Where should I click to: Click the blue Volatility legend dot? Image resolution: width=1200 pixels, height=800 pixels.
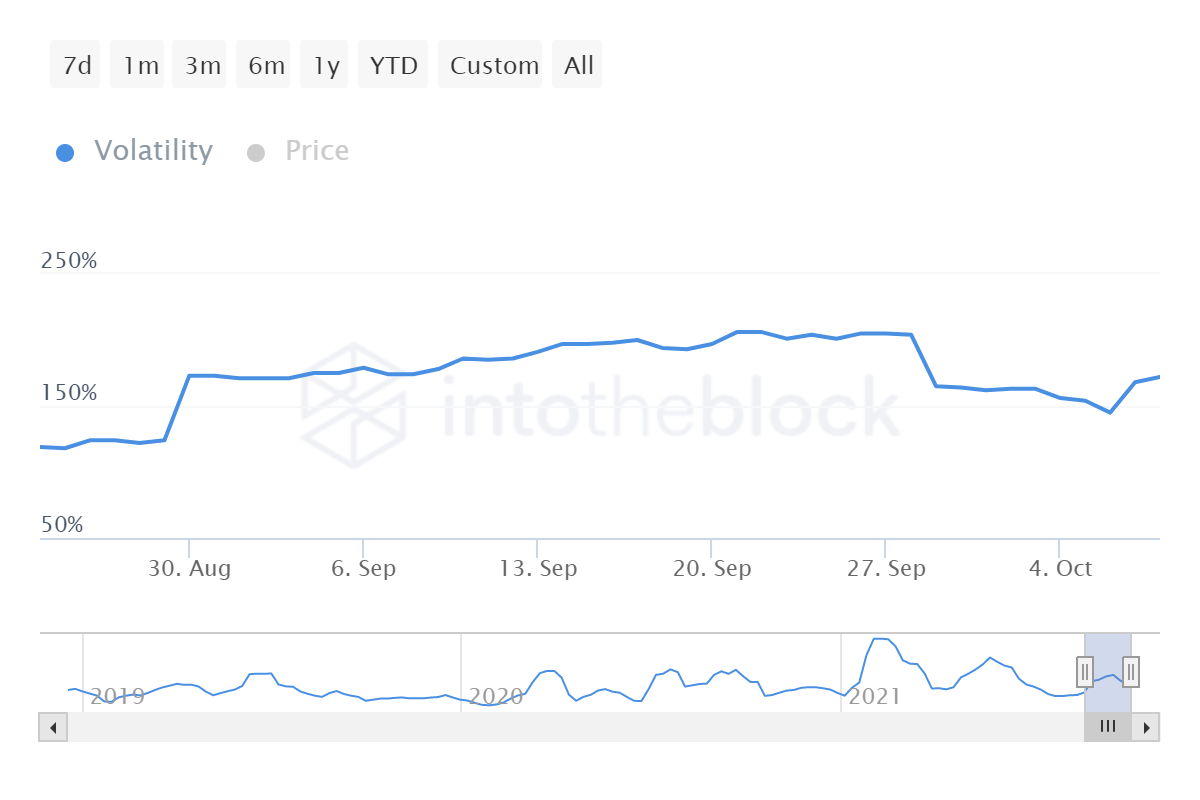pyautogui.click(x=65, y=153)
